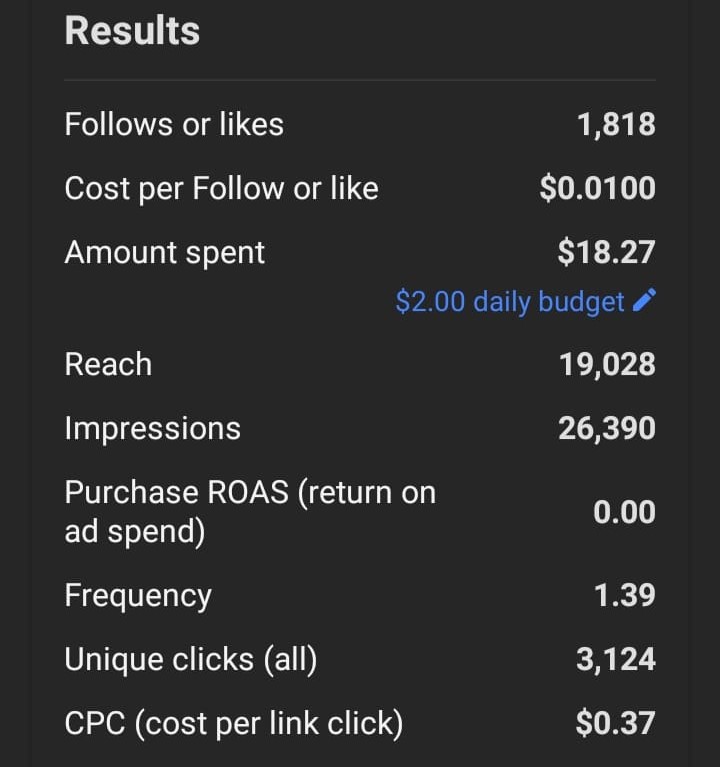Select the Unique clicks (all) label
Viewport: 720px width, 767px height.
tap(190, 659)
